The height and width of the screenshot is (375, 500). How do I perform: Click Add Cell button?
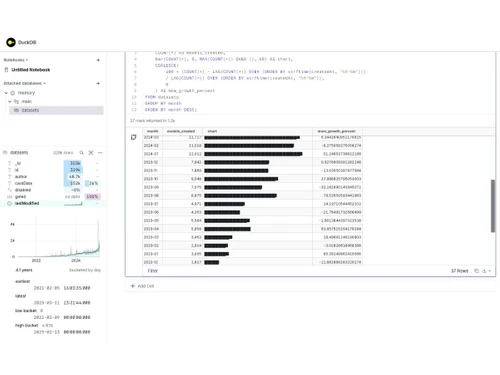coord(142,286)
